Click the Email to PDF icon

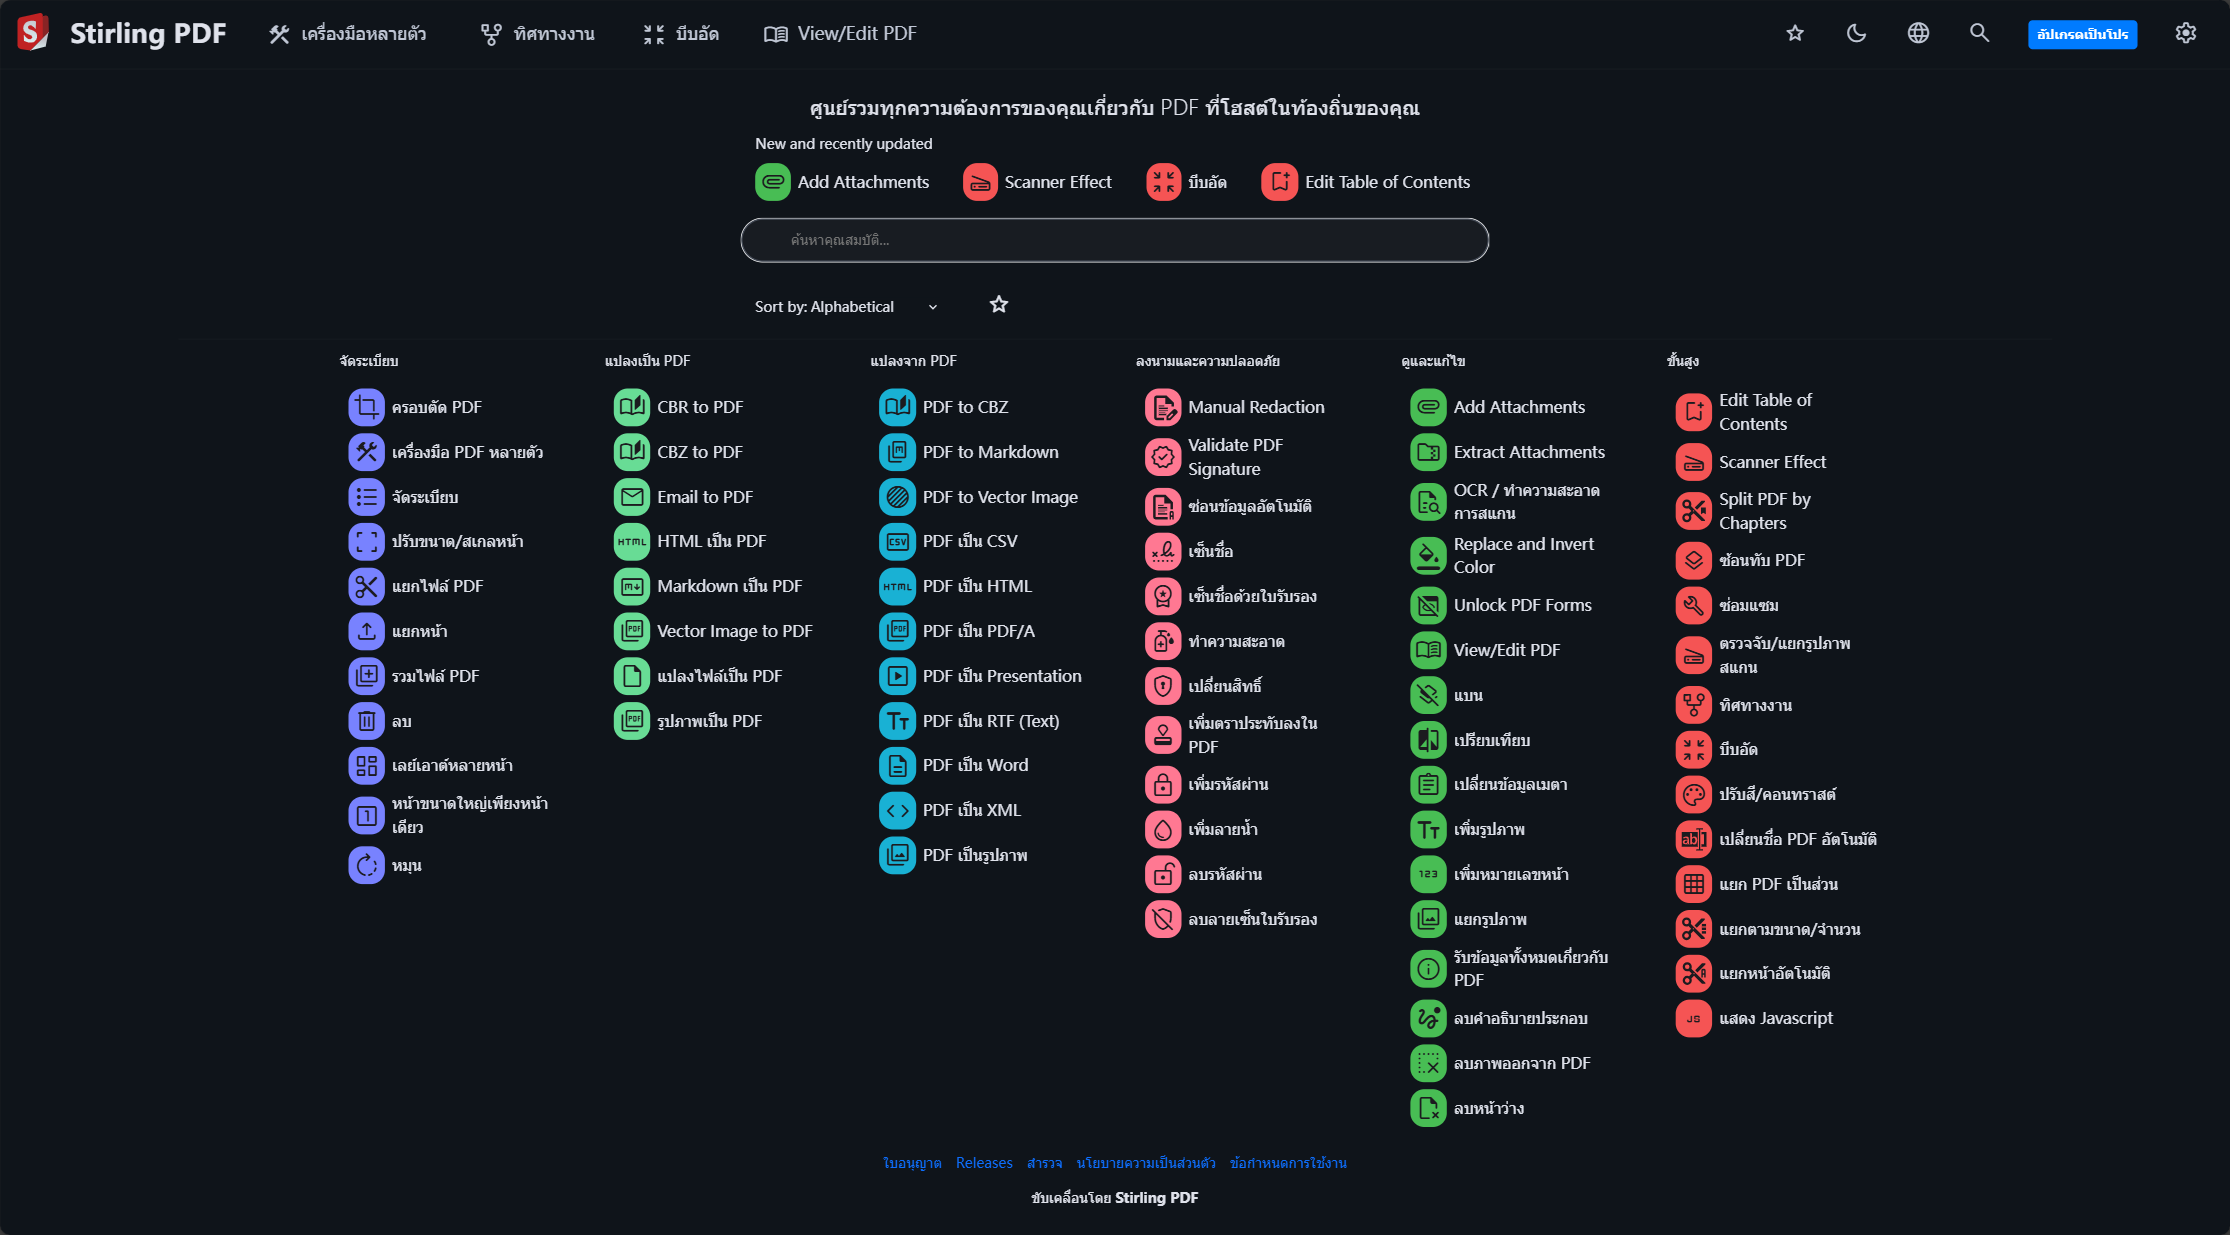[x=631, y=497]
